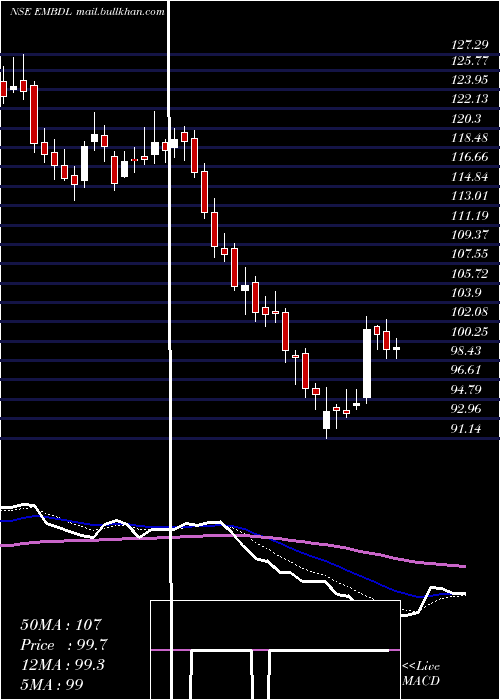Click the 92.96 price label
The height and width of the screenshot is (700, 500).
tap(466, 409)
